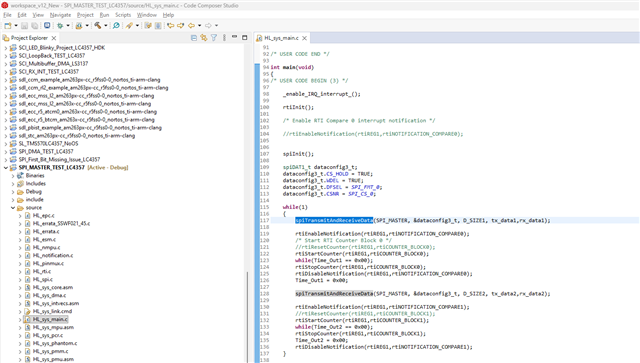Open the Scripts menu
Screen dimensions: 640x363
tap(123, 15)
